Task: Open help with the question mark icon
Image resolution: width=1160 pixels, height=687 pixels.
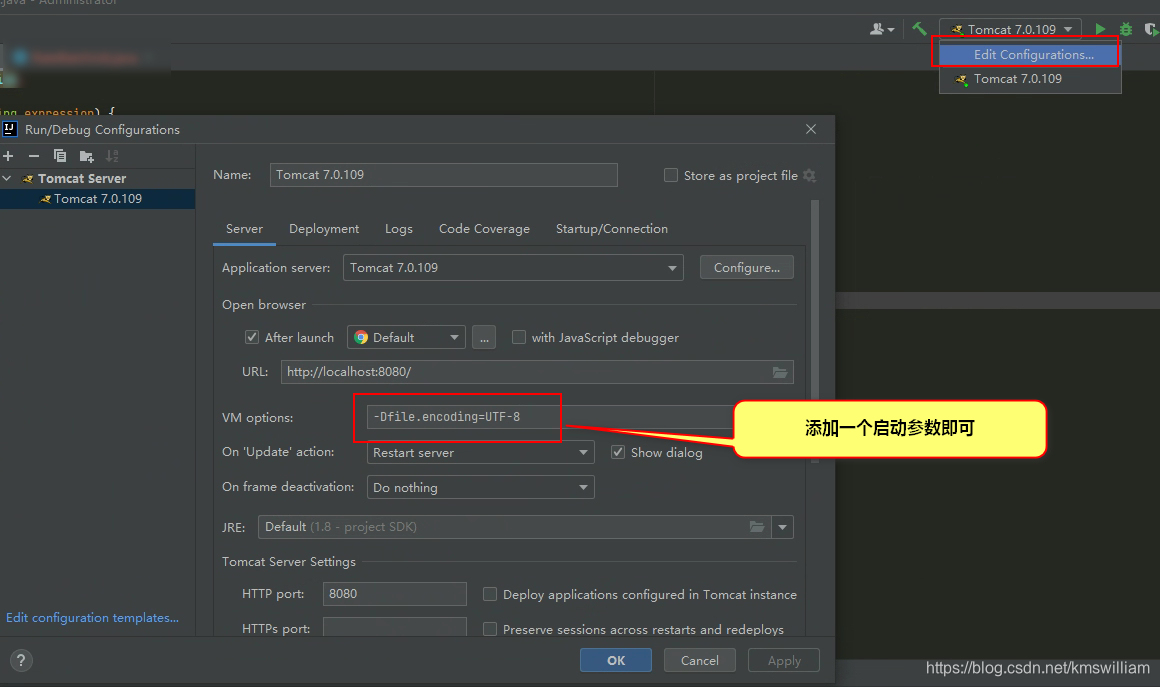Action: (x=21, y=660)
